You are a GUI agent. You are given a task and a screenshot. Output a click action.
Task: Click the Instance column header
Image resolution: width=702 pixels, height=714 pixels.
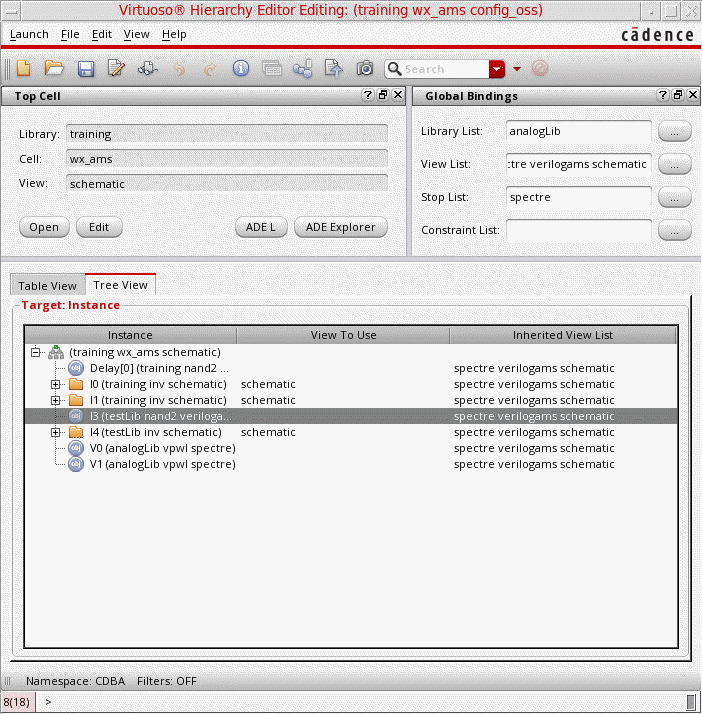coord(130,335)
